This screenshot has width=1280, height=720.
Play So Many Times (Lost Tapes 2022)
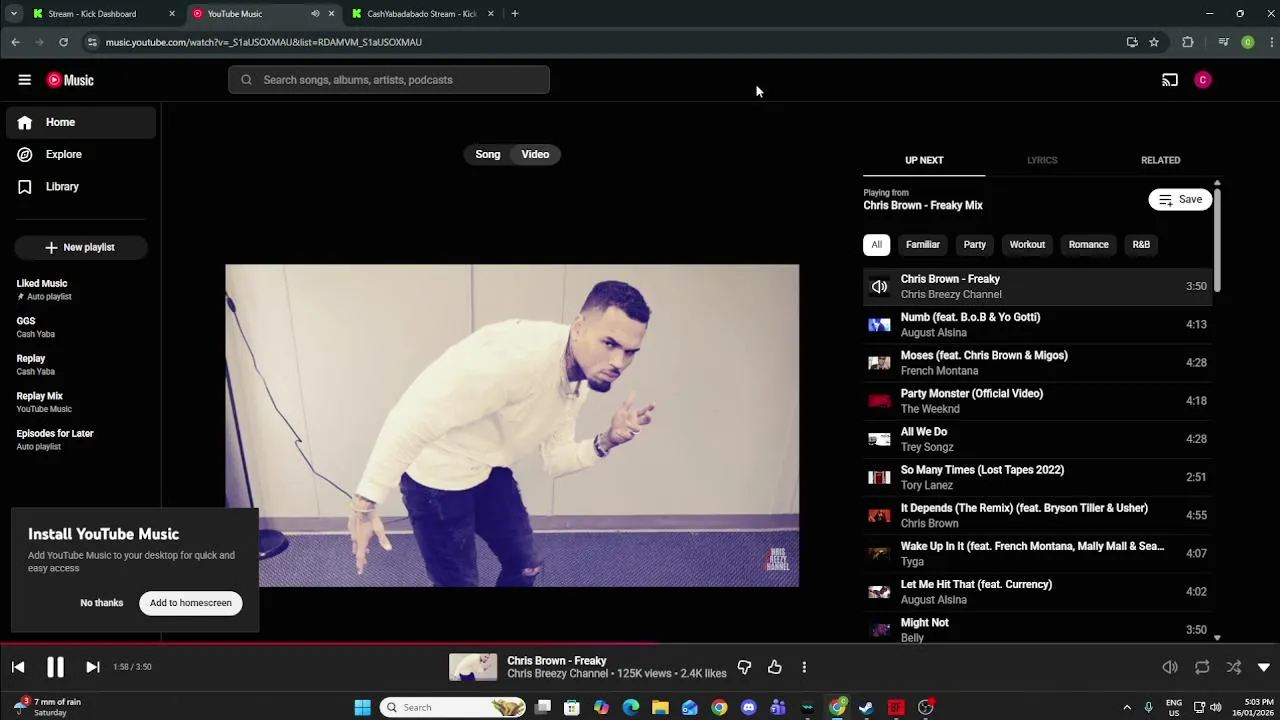(x=1038, y=477)
